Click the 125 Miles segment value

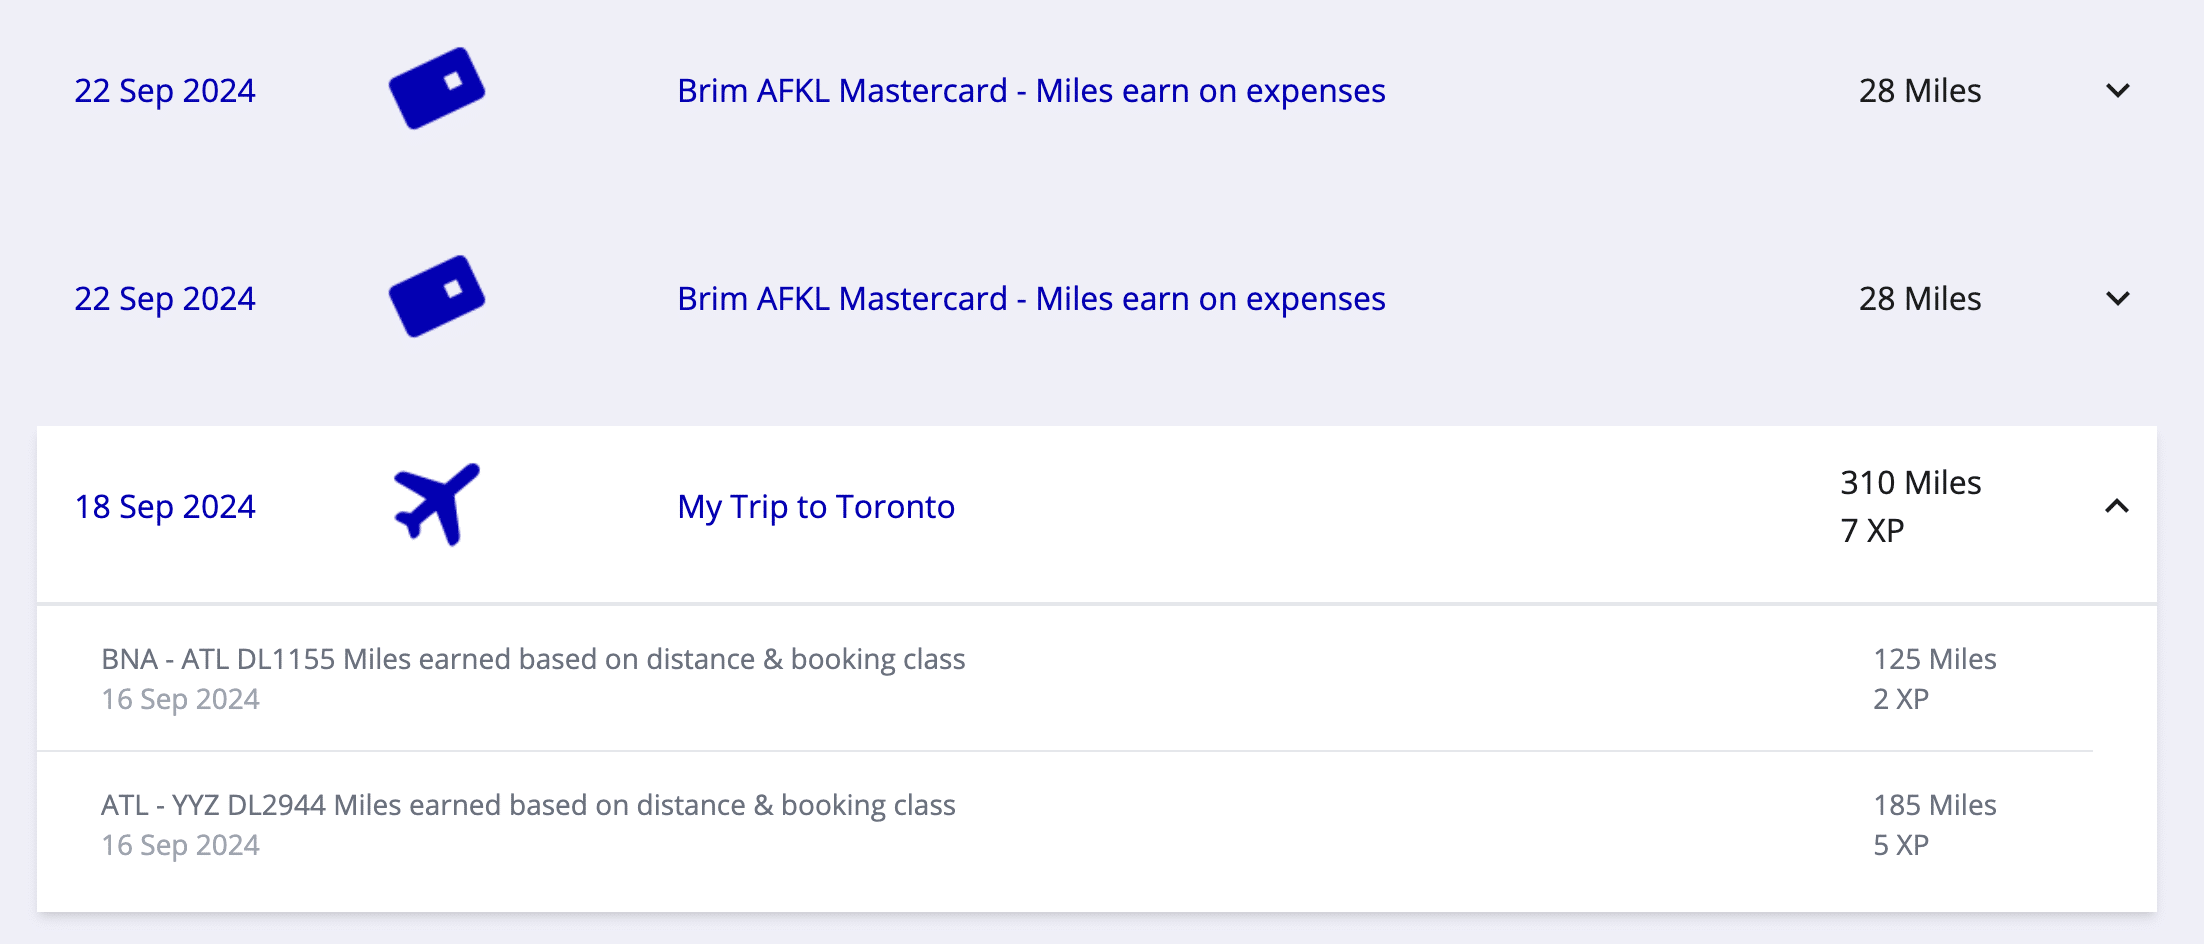click(1934, 660)
